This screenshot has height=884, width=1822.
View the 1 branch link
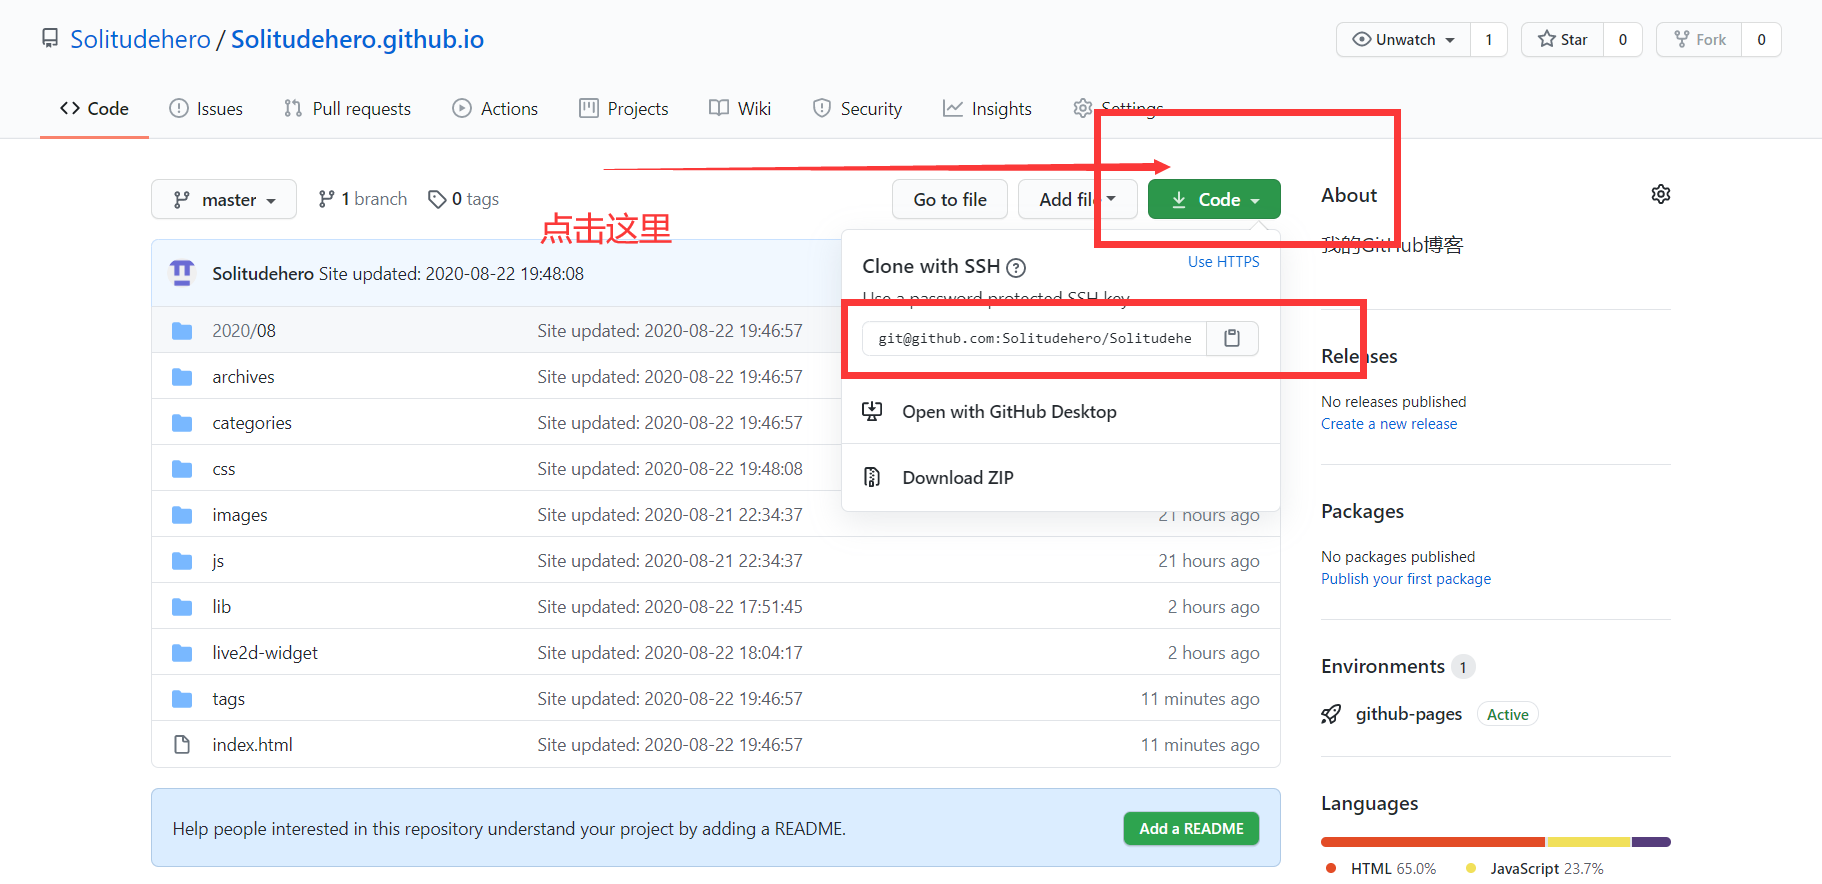[363, 199]
